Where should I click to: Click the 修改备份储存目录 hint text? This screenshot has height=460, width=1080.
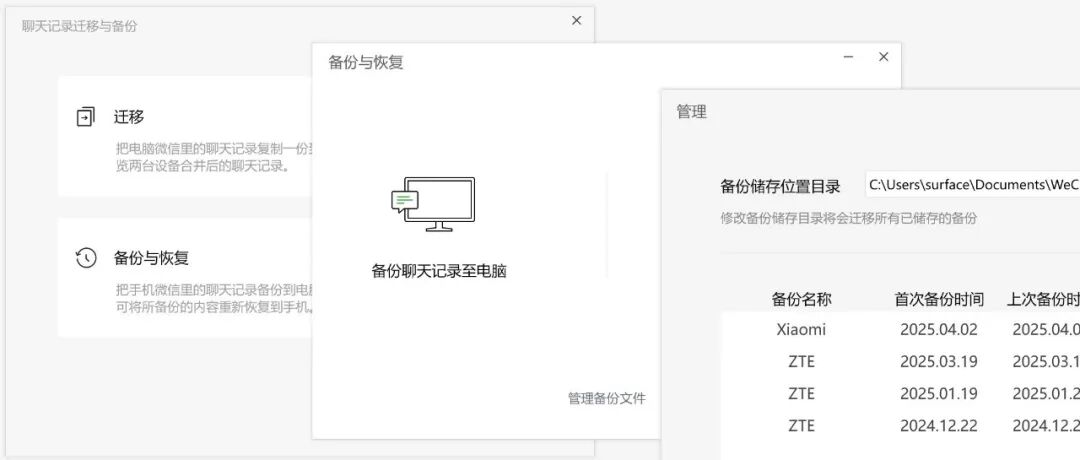(x=849, y=219)
